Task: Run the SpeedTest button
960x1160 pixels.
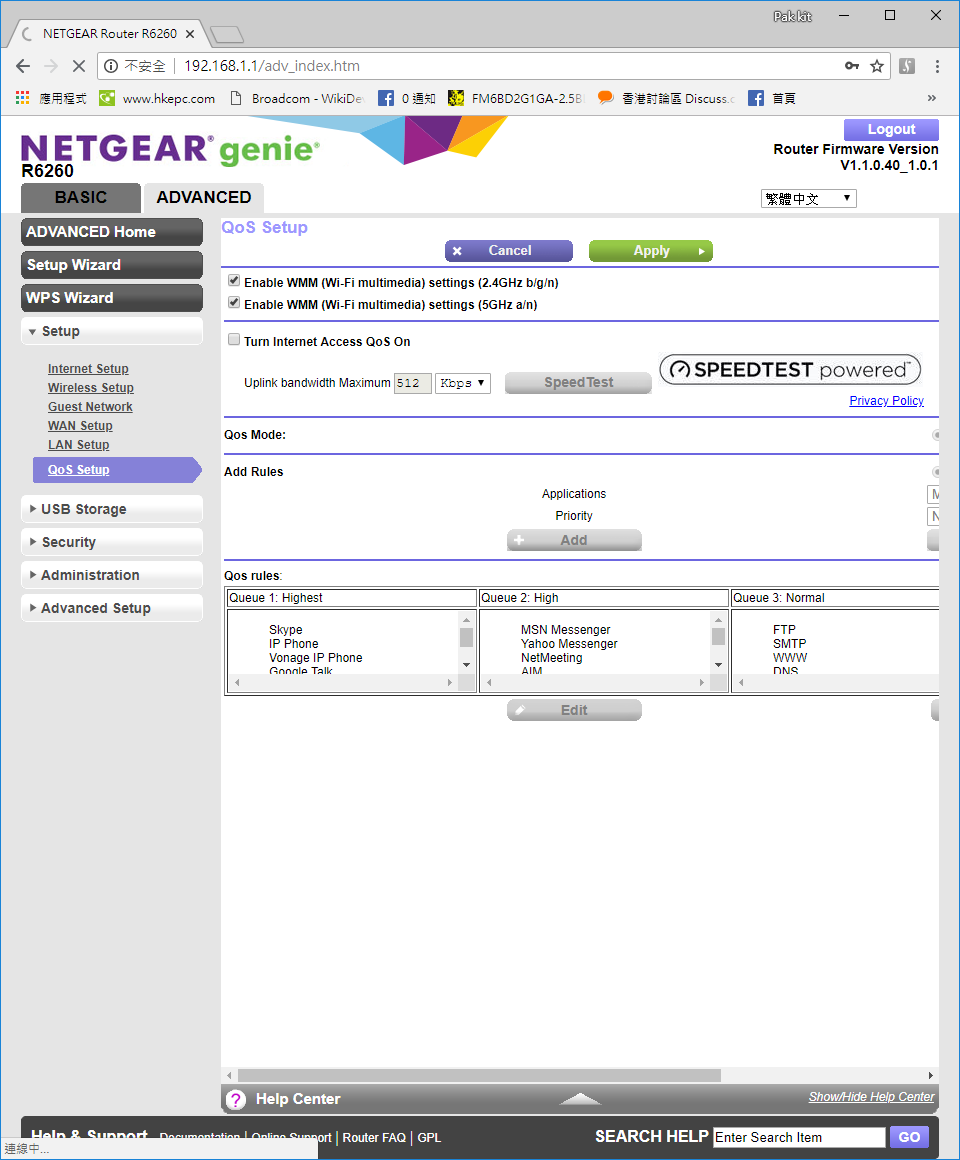Action: (578, 382)
